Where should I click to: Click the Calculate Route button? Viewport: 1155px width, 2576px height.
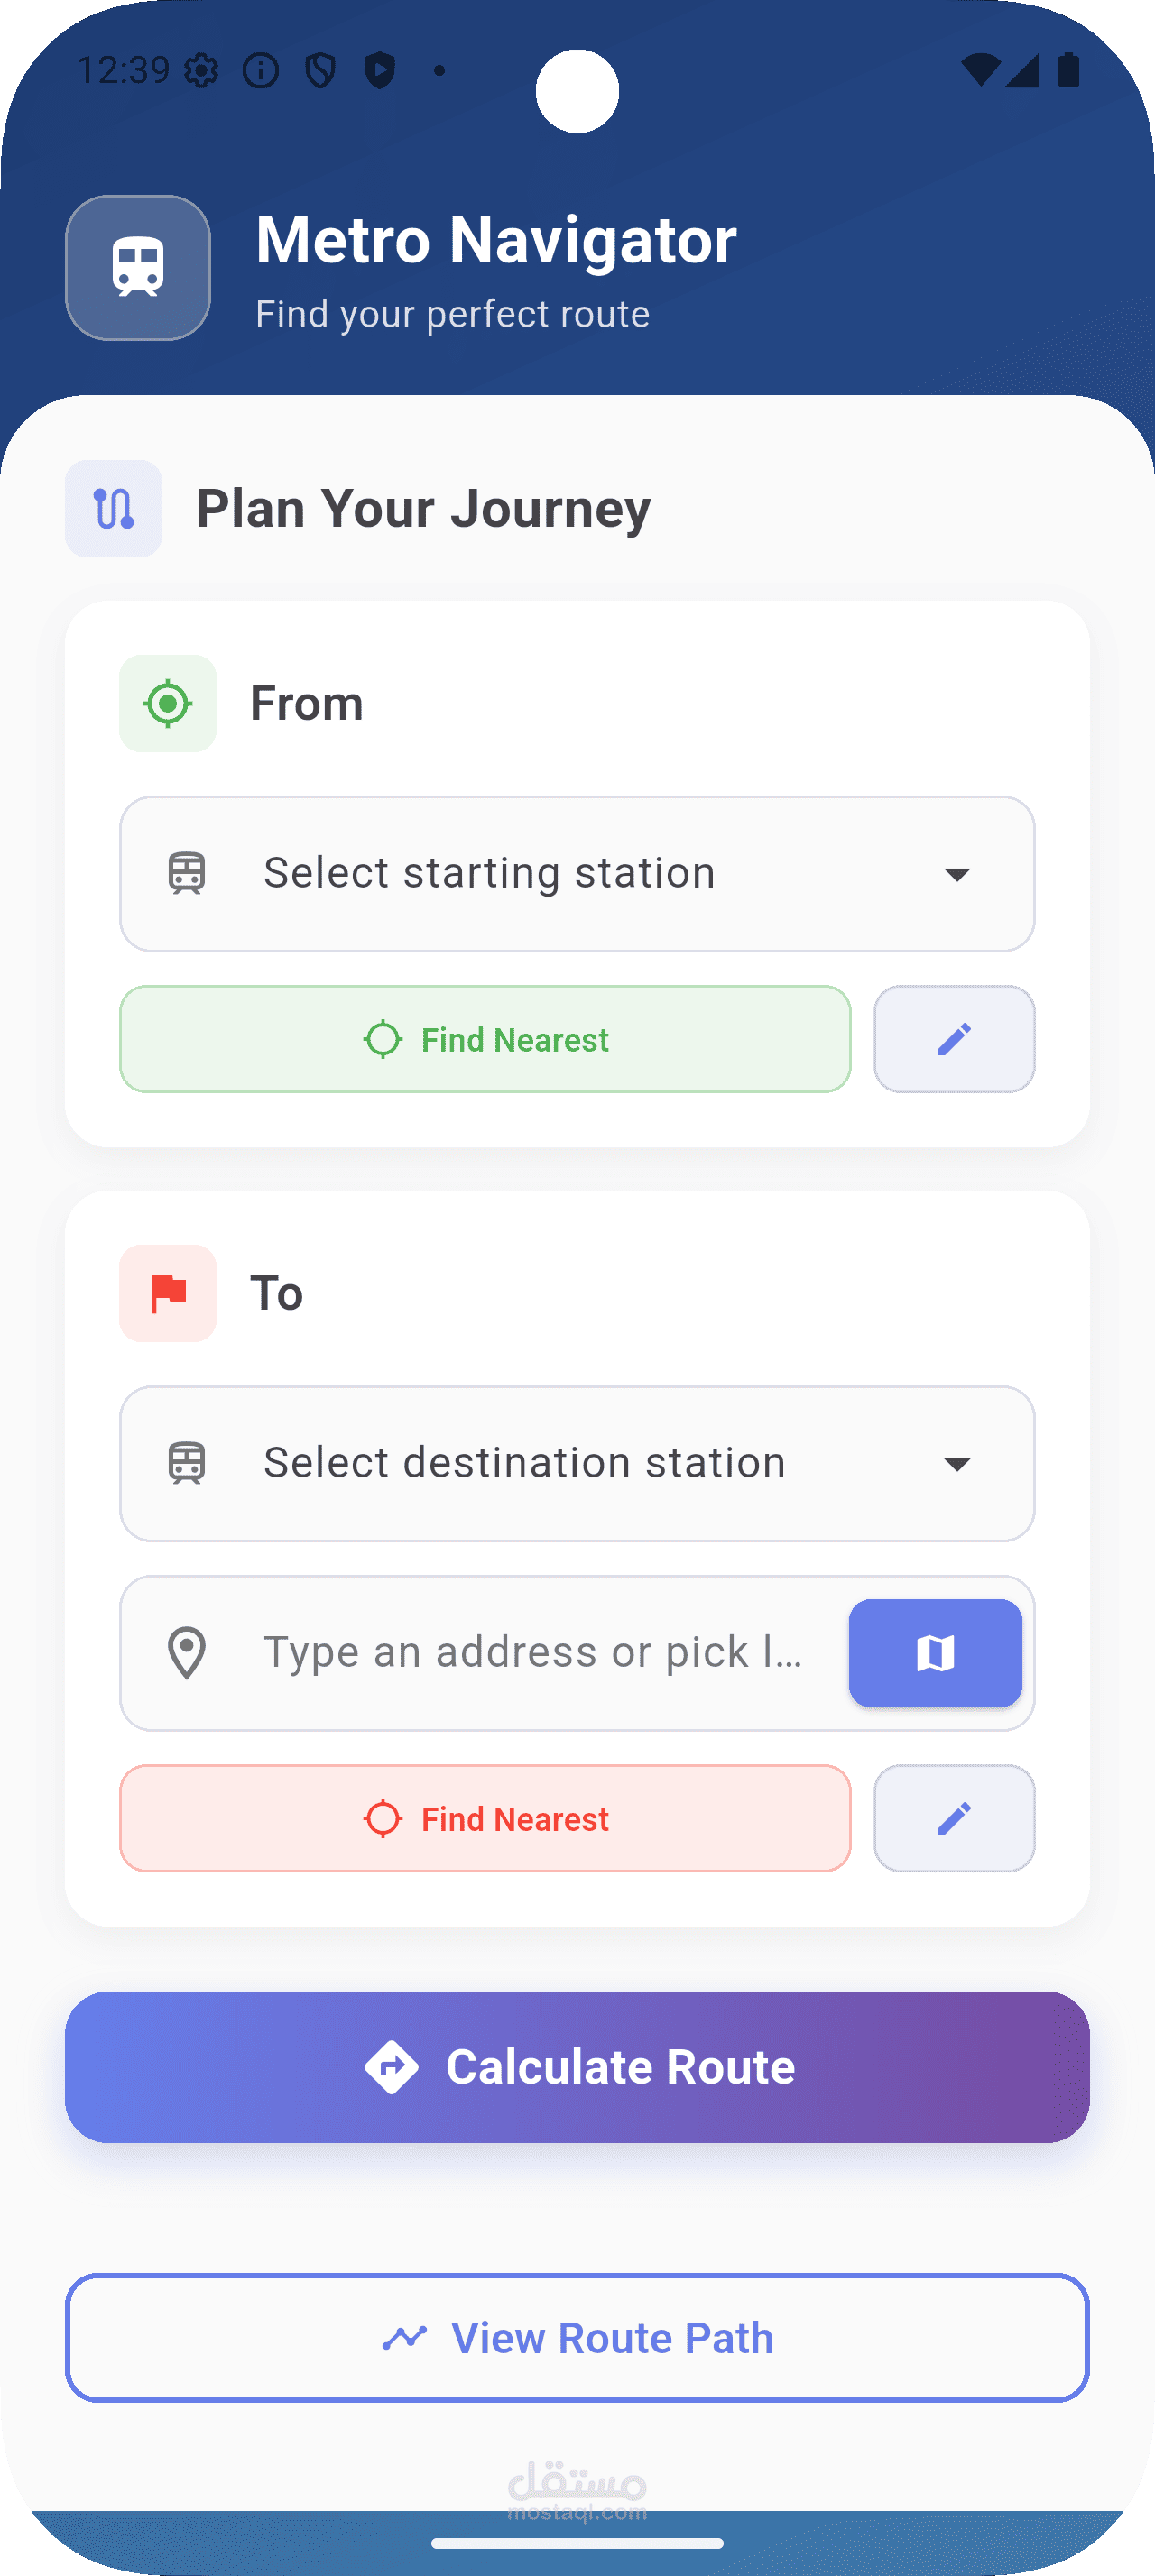(577, 2067)
